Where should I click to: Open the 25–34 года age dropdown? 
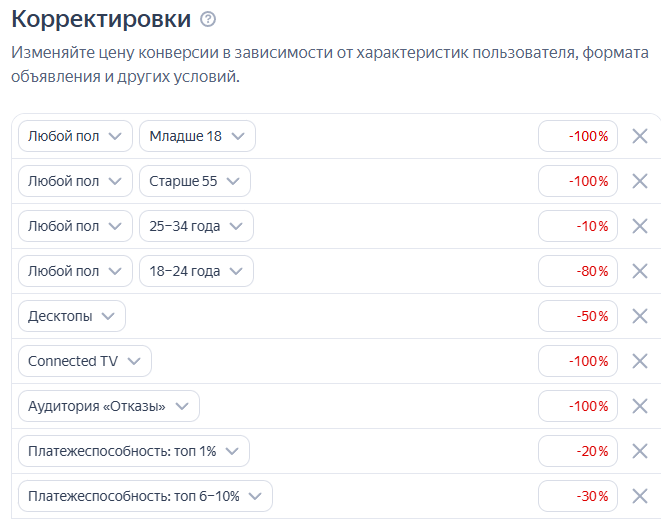[196, 226]
